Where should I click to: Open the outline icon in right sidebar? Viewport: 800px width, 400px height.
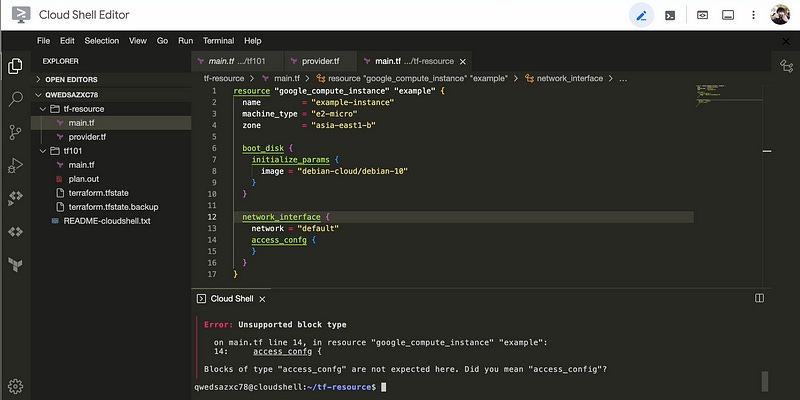[786, 66]
